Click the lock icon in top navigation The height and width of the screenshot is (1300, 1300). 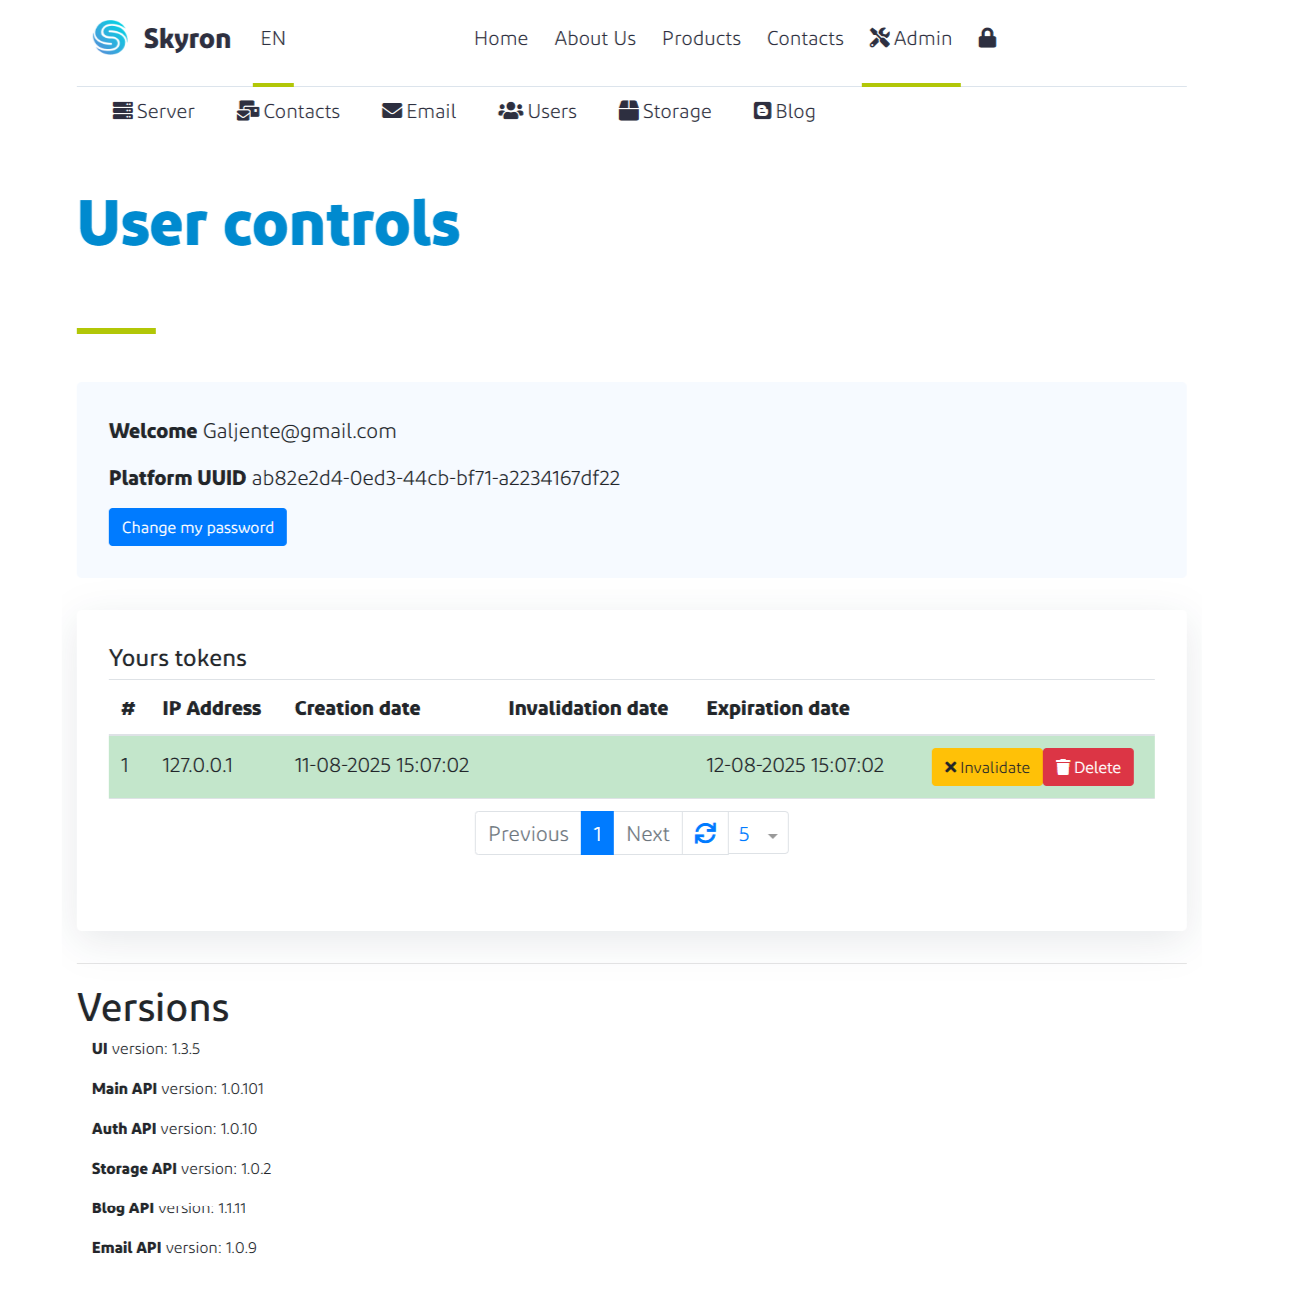click(x=987, y=38)
